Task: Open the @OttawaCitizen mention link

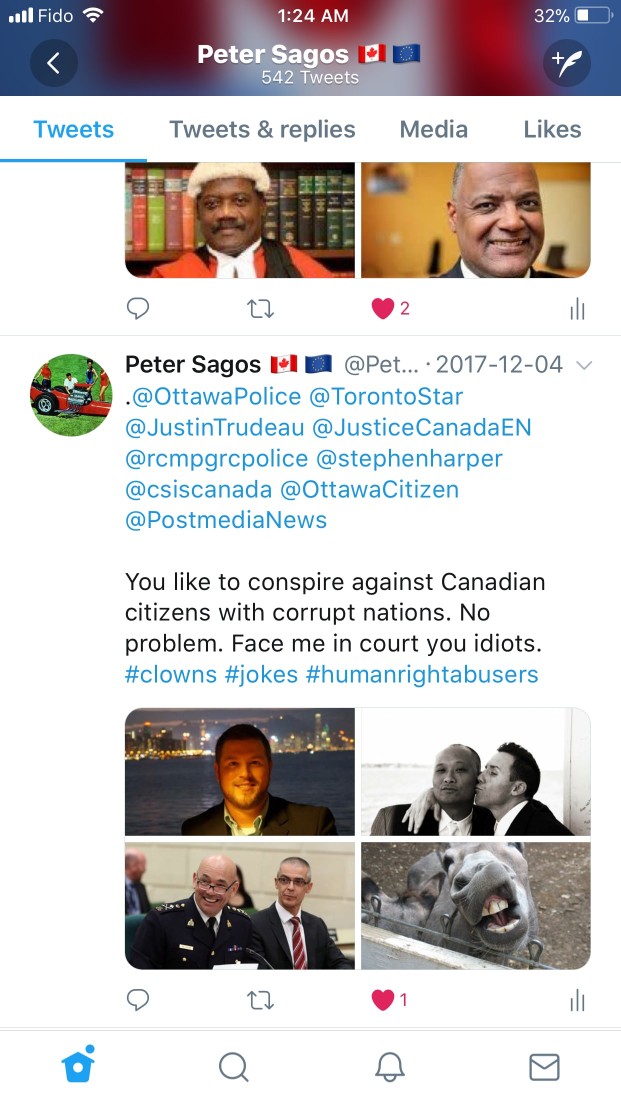Action: pyautogui.click(x=370, y=489)
